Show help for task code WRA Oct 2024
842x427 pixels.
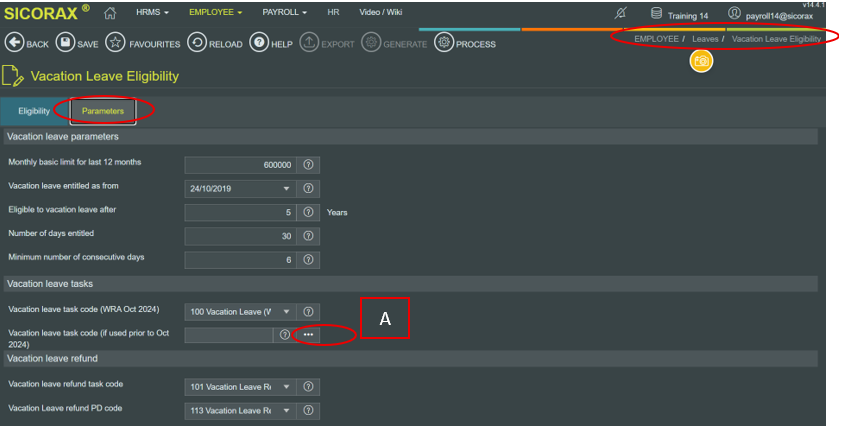[x=308, y=312]
